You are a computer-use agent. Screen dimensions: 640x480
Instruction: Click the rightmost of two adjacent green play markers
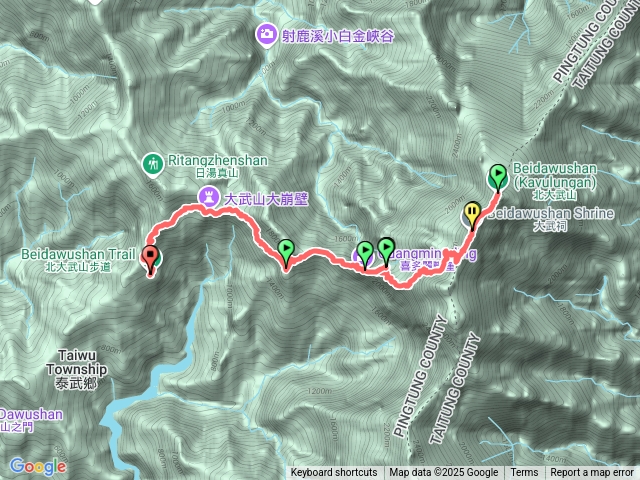coord(386,249)
